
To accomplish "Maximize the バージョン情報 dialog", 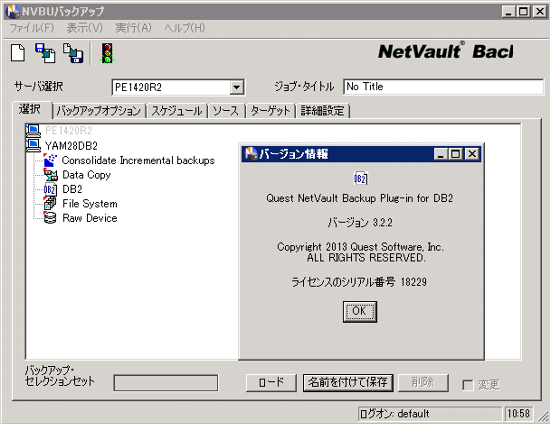I will click(456, 154).
